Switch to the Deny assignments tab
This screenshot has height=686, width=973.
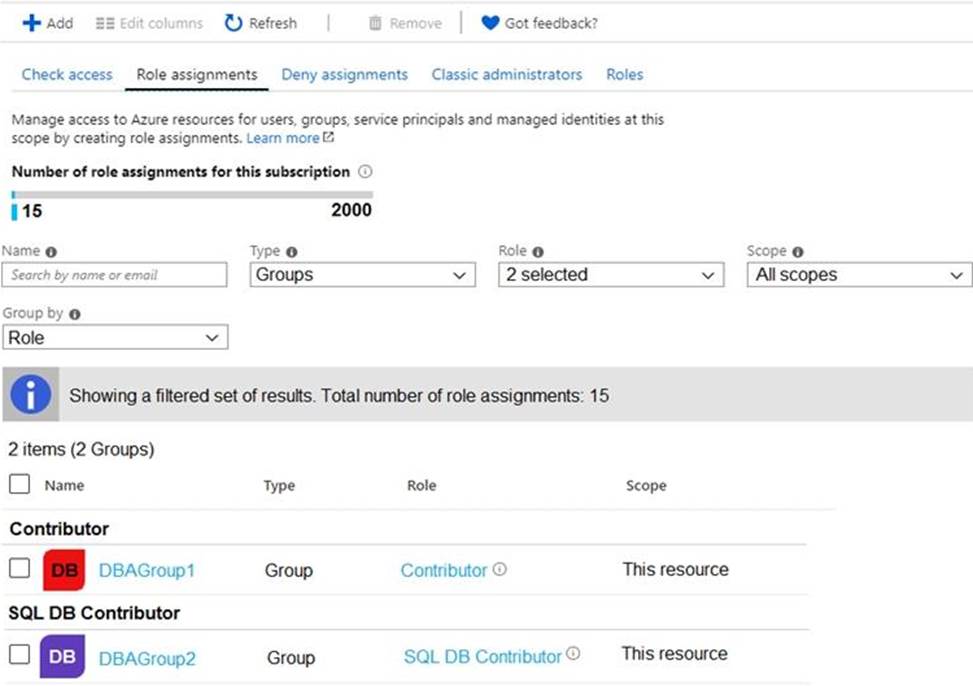344,75
